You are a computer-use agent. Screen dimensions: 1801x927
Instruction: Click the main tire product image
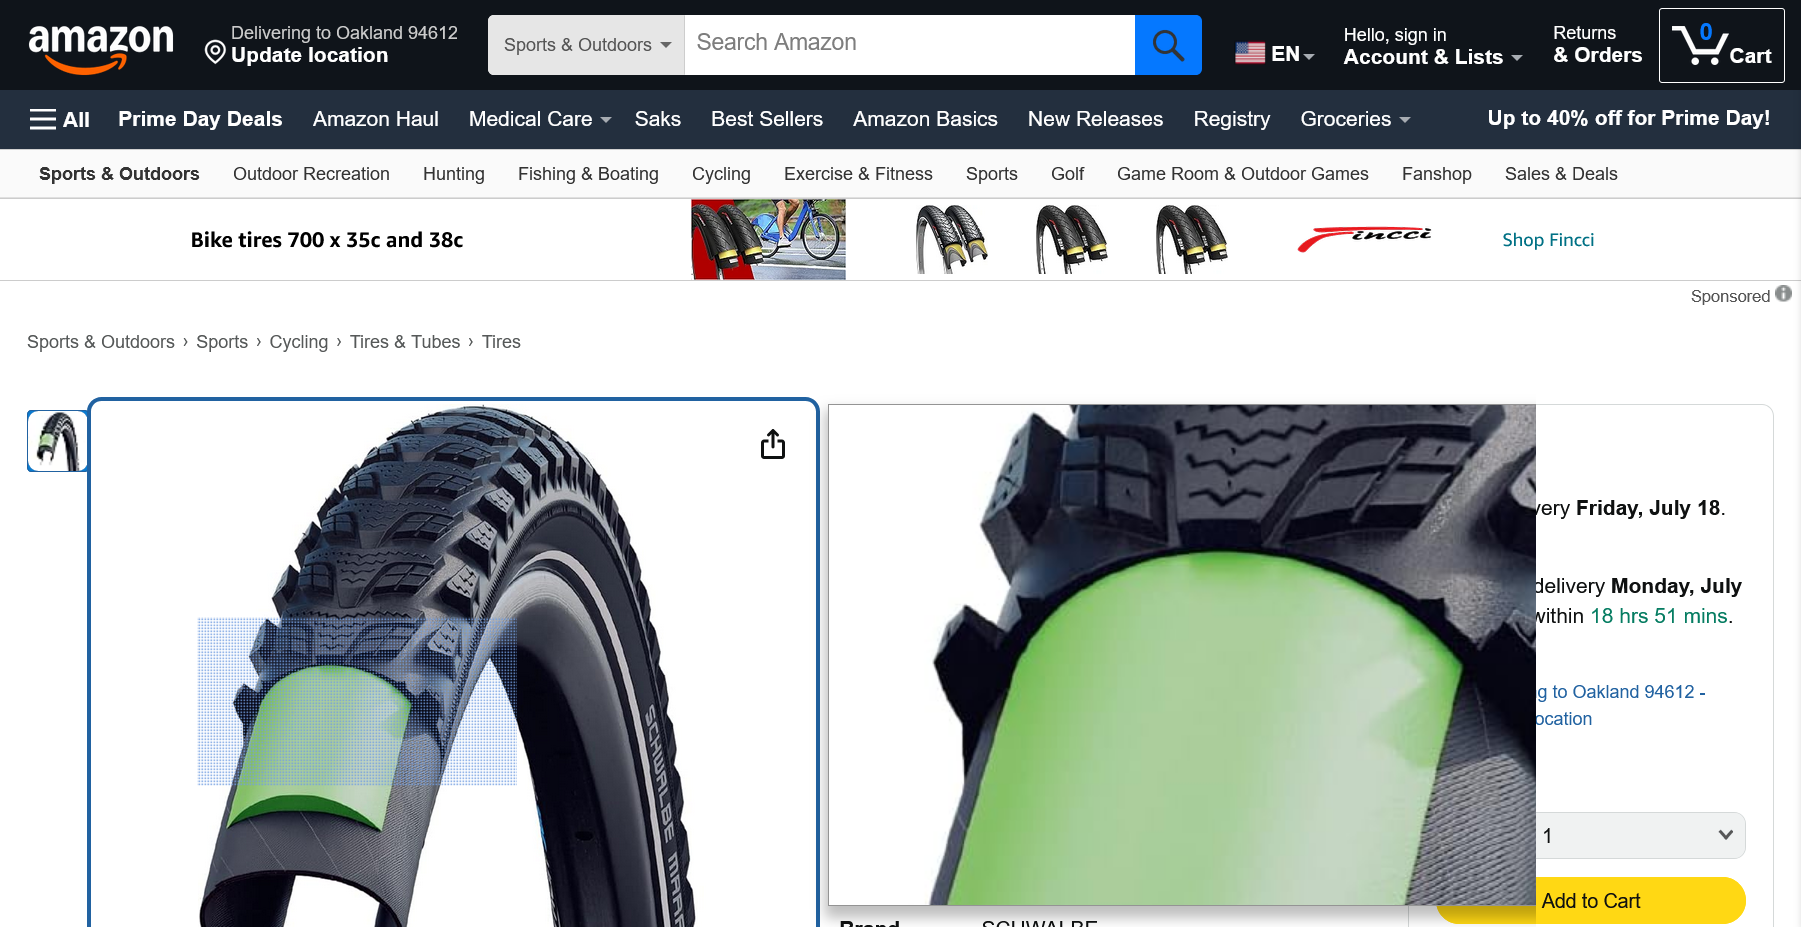pyautogui.click(x=453, y=664)
